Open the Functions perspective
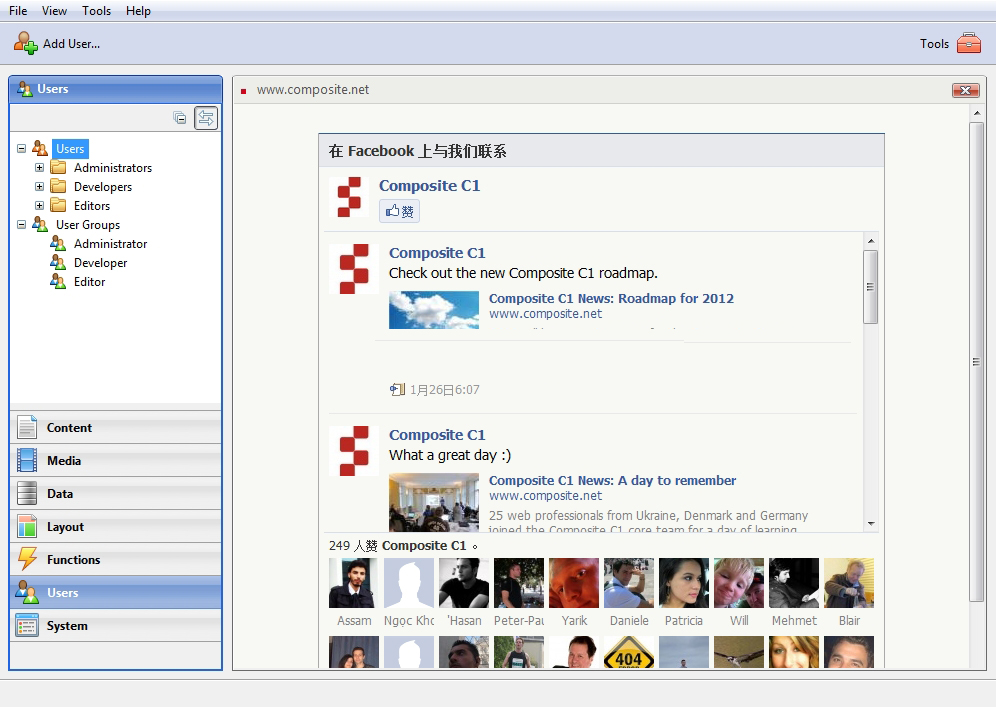996x707 pixels. (x=116, y=560)
